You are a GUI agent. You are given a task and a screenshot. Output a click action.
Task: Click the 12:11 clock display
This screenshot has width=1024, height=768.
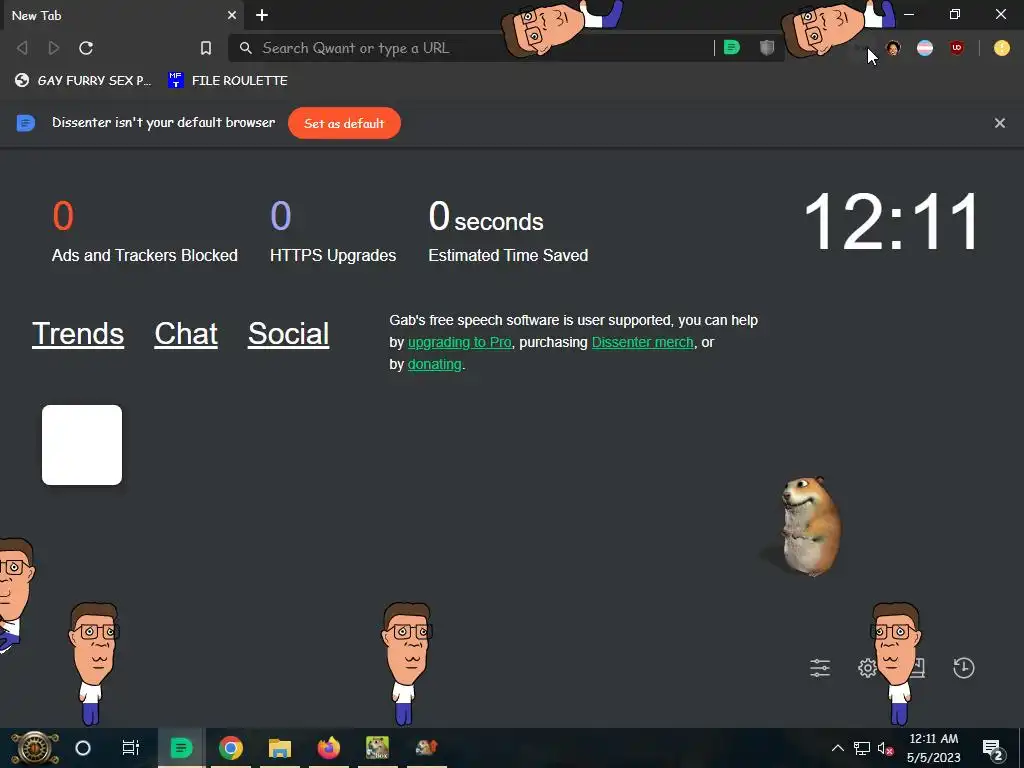892,221
